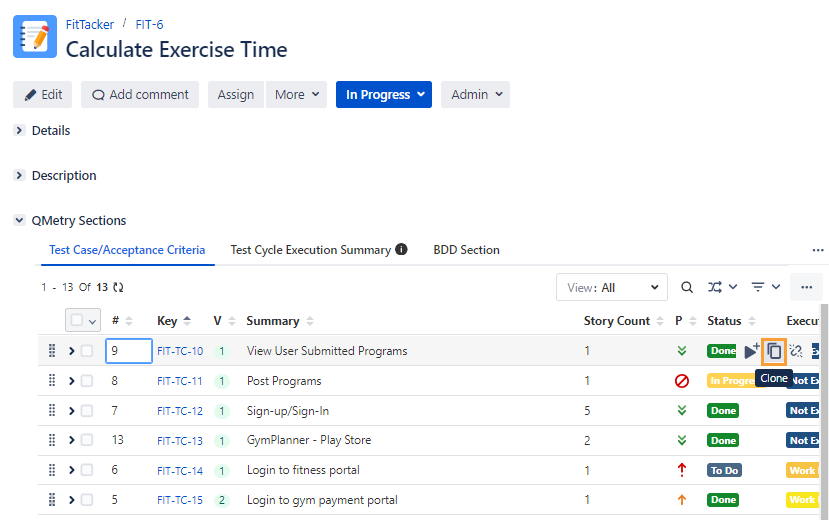Viewport: 829px width, 520px height.
Task: Check the FIT-TC-15 row checkbox
Action: (x=87, y=500)
